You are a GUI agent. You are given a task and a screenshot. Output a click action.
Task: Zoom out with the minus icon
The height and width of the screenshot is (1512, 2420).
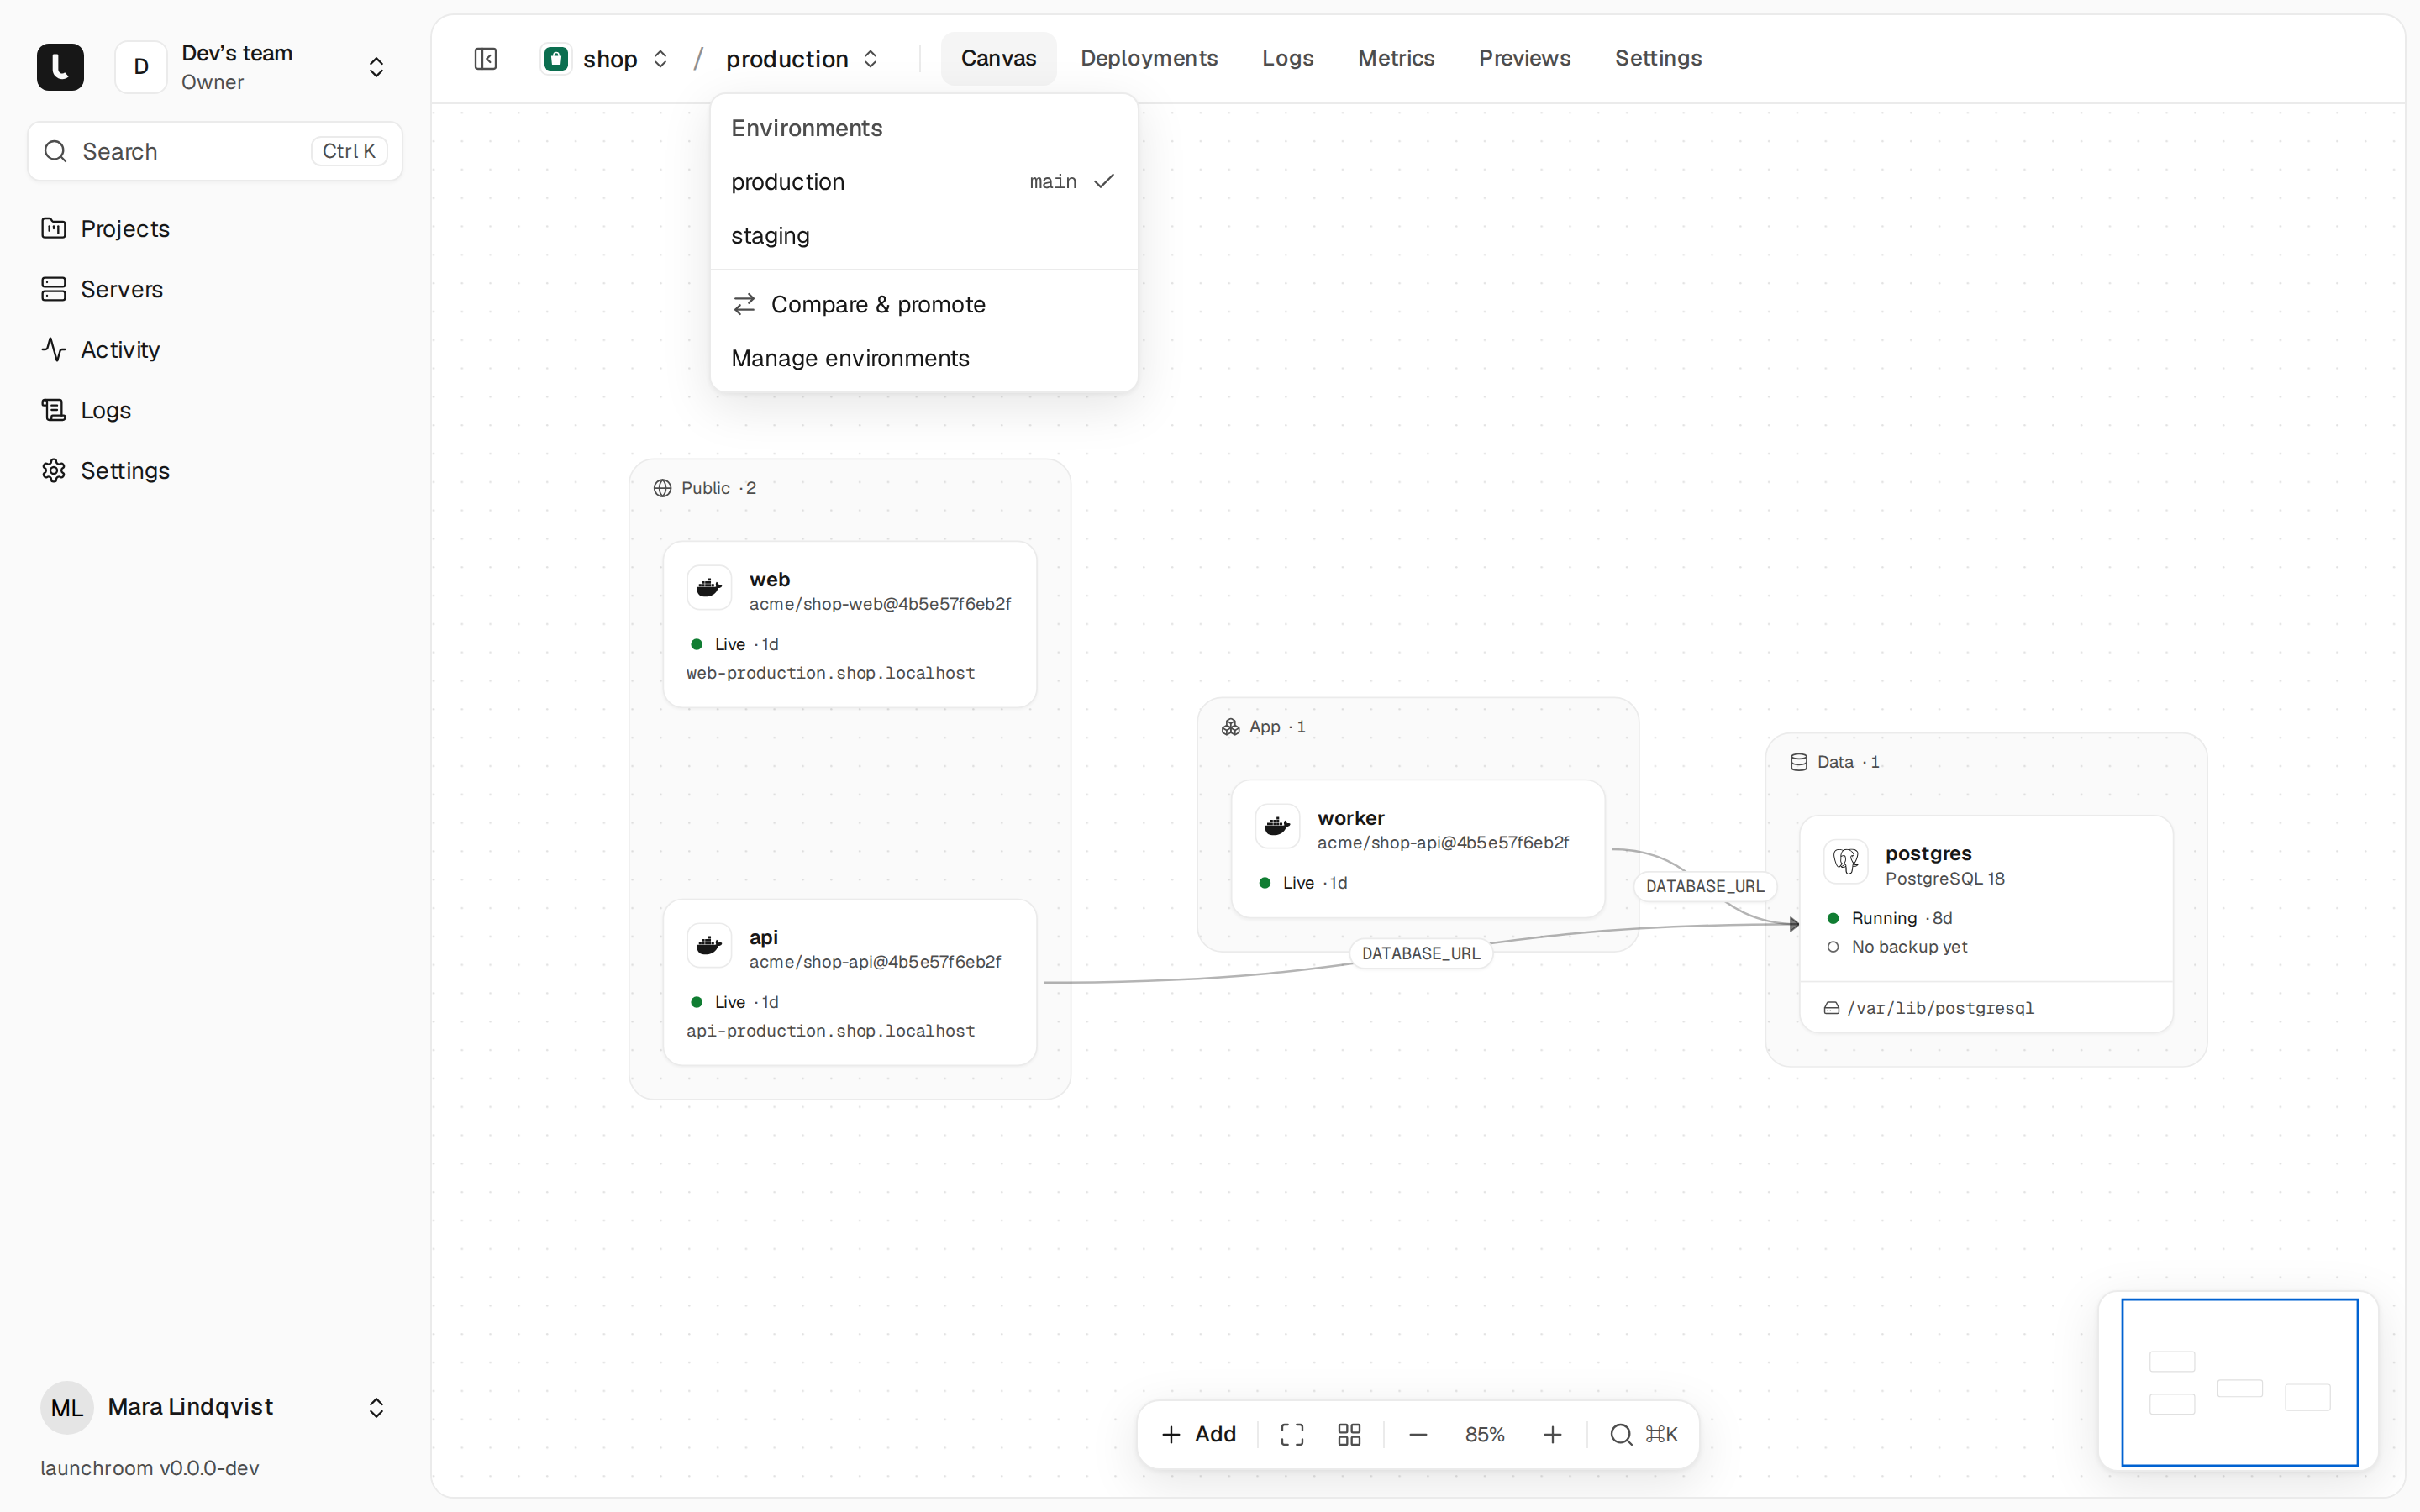pos(1418,1435)
